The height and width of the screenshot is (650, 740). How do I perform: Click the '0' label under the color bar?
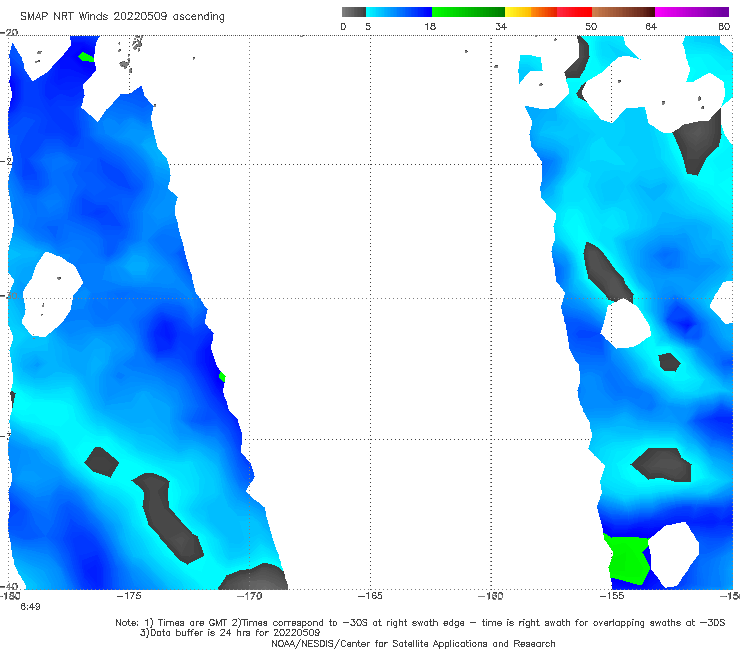pyautogui.click(x=343, y=26)
